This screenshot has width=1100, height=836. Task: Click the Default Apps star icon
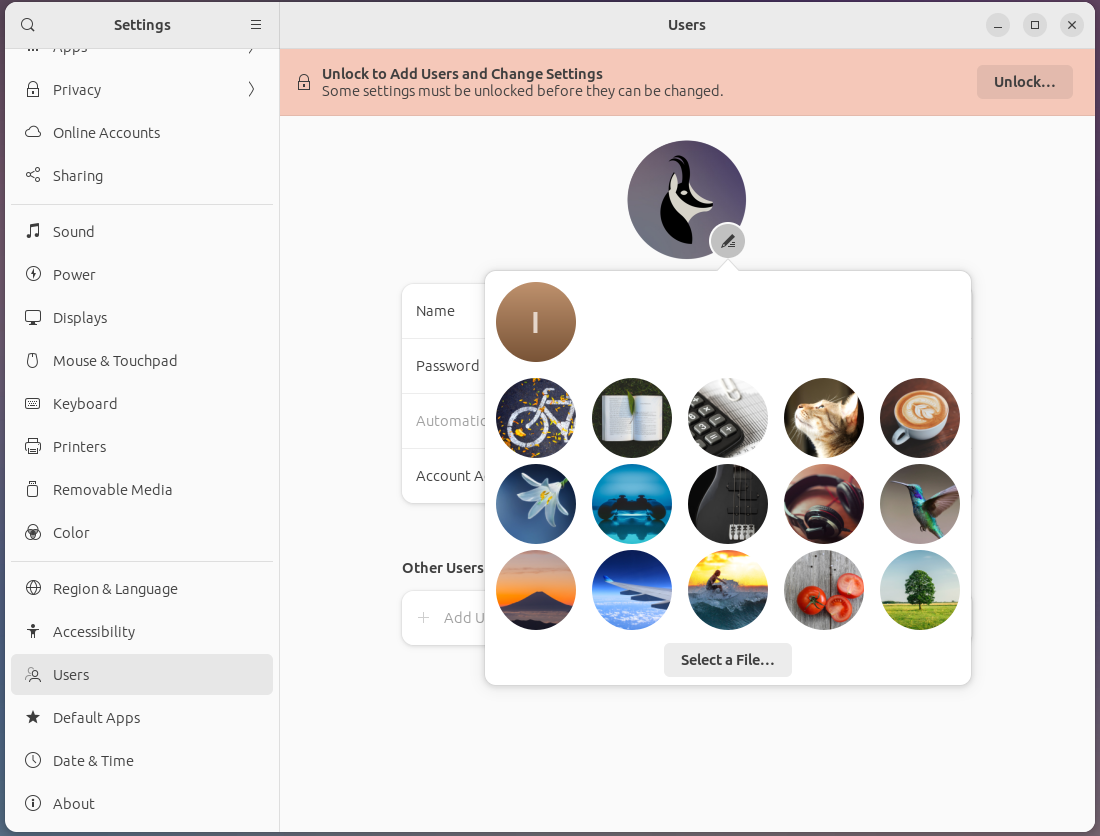(x=33, y=717)
